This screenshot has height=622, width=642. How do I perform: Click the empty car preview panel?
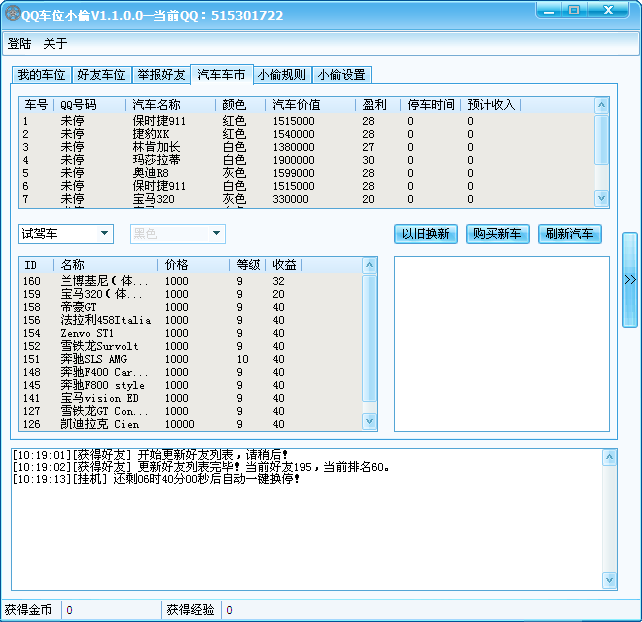(x=502, y=344)
